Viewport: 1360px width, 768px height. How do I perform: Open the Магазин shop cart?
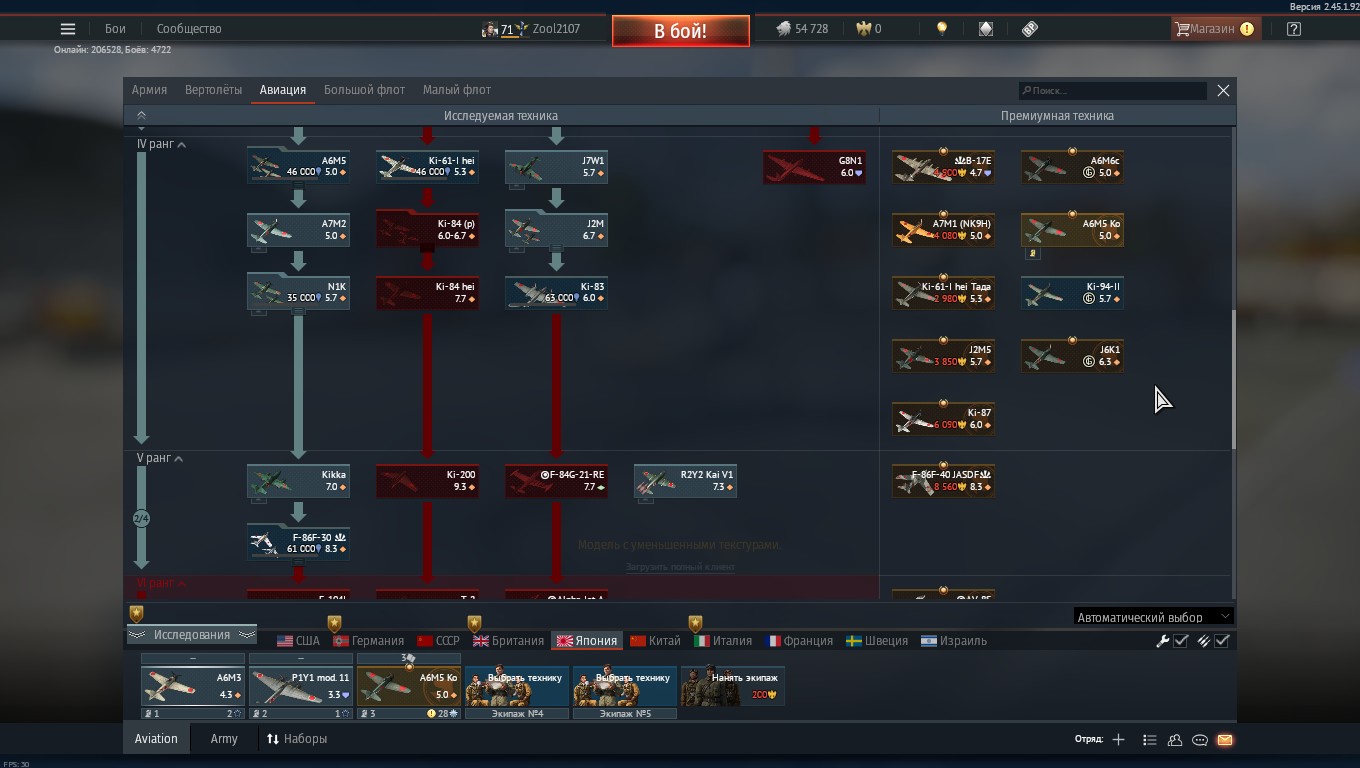pos(1214,29)
